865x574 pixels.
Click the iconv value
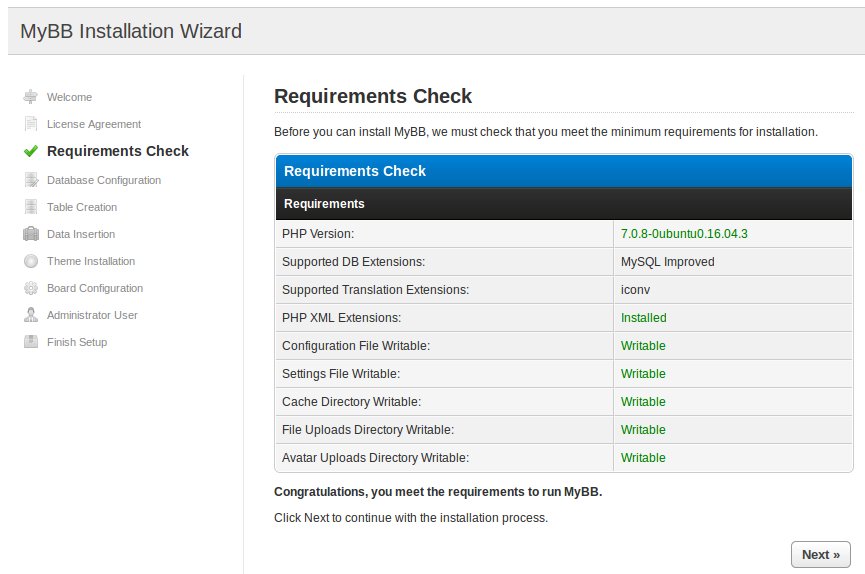tap(636, 290)
